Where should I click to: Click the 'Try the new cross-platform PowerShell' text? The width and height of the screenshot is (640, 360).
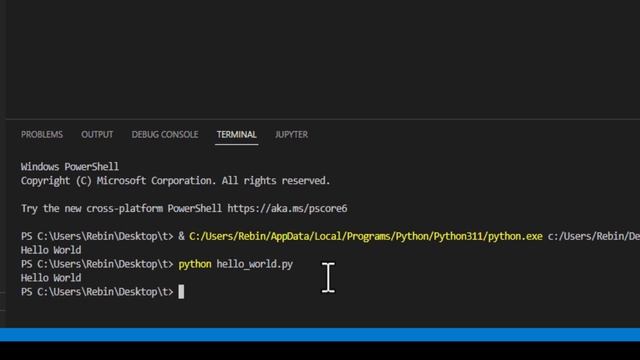(x=121, y=209)
